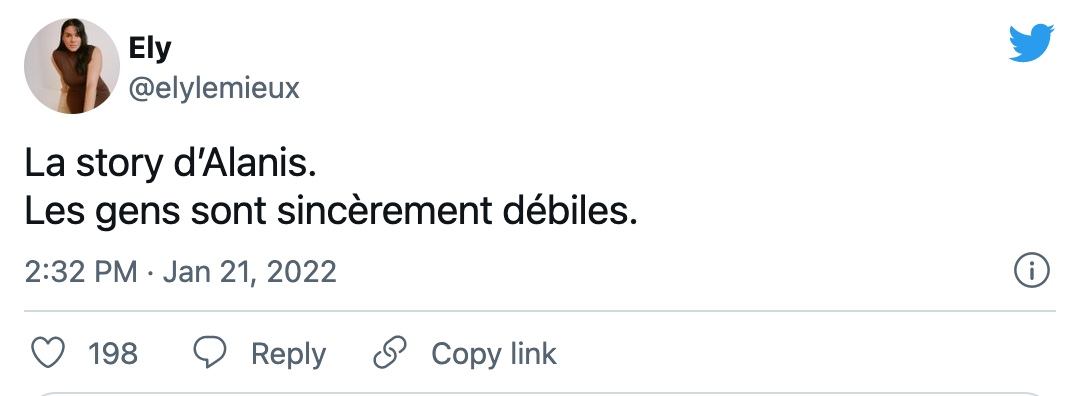Screen dimensions: 1078x396
Task: Open Ely's profile picture
Action: tap(72, 66)
